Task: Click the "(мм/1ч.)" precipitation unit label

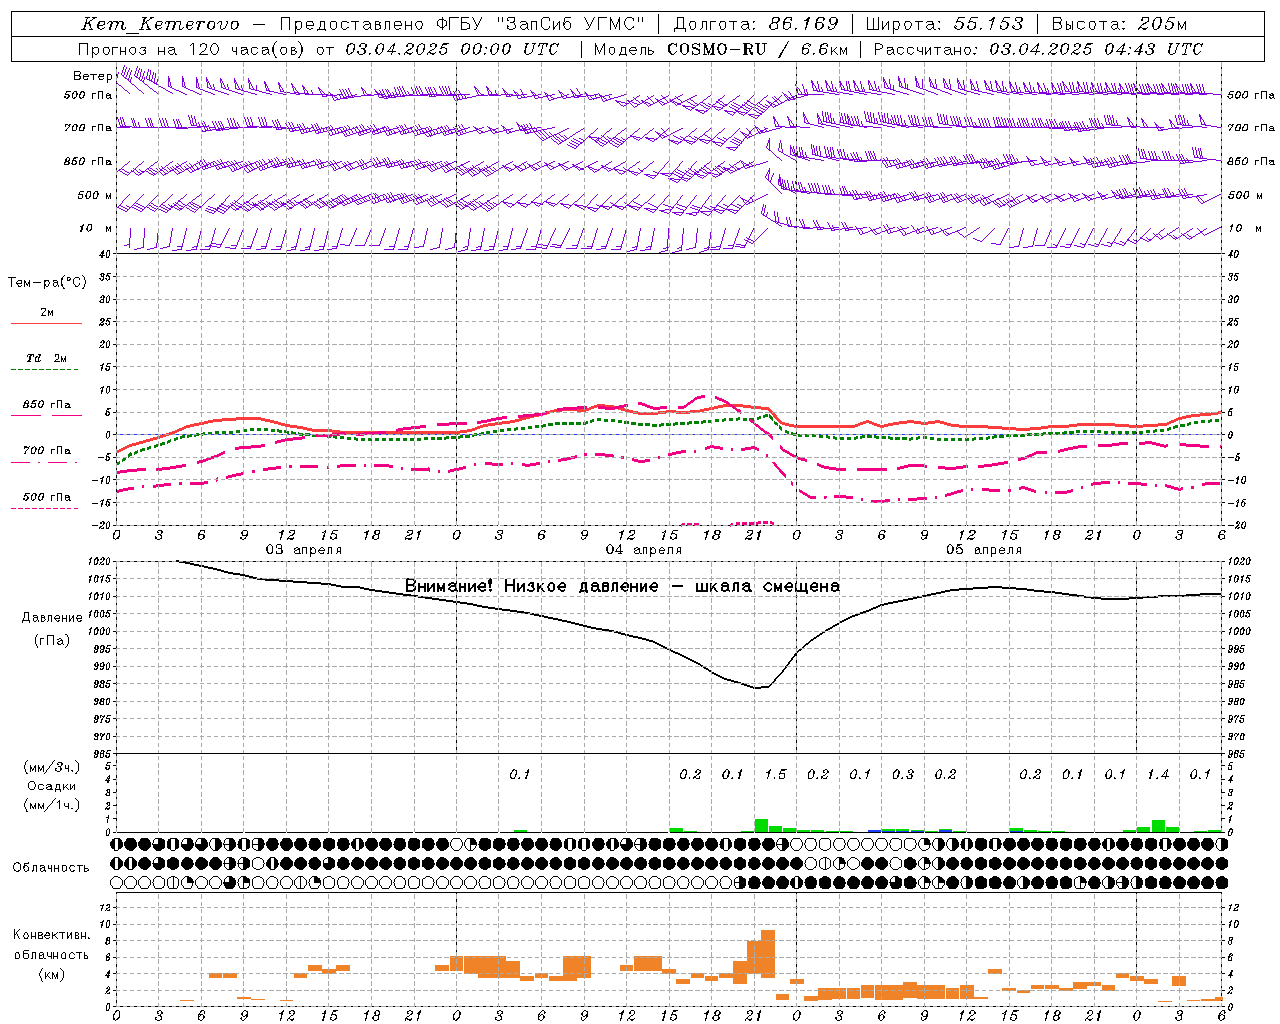Action: (51, 805)
